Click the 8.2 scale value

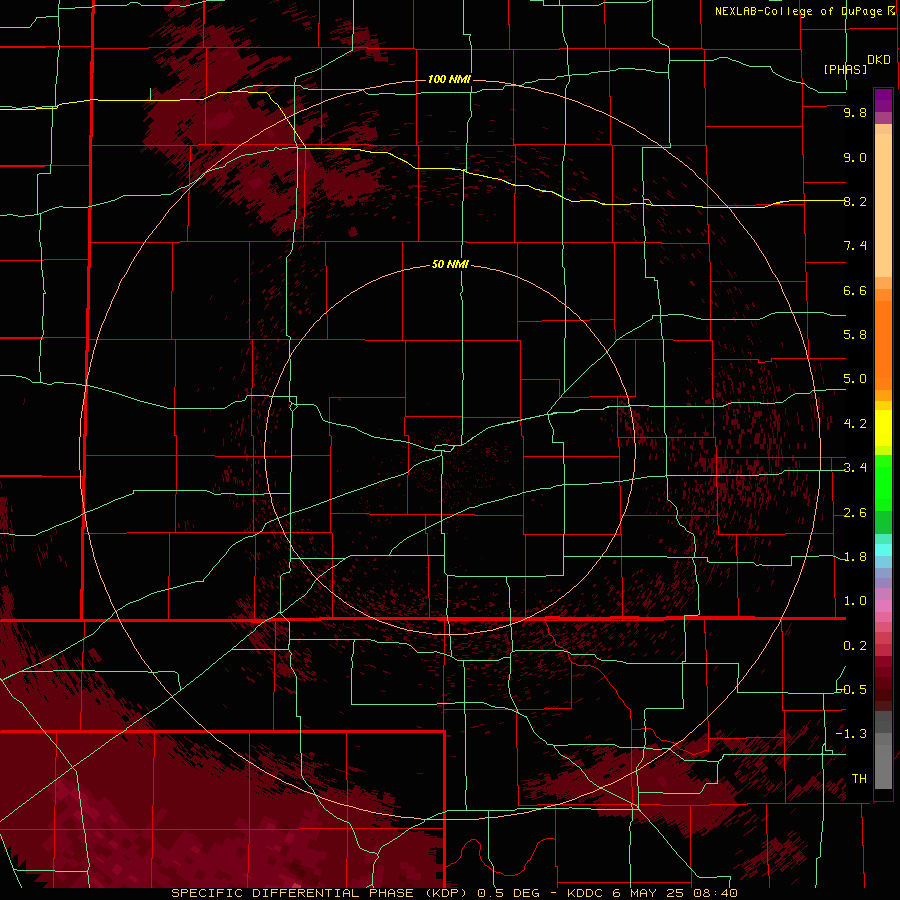[855, 201]
